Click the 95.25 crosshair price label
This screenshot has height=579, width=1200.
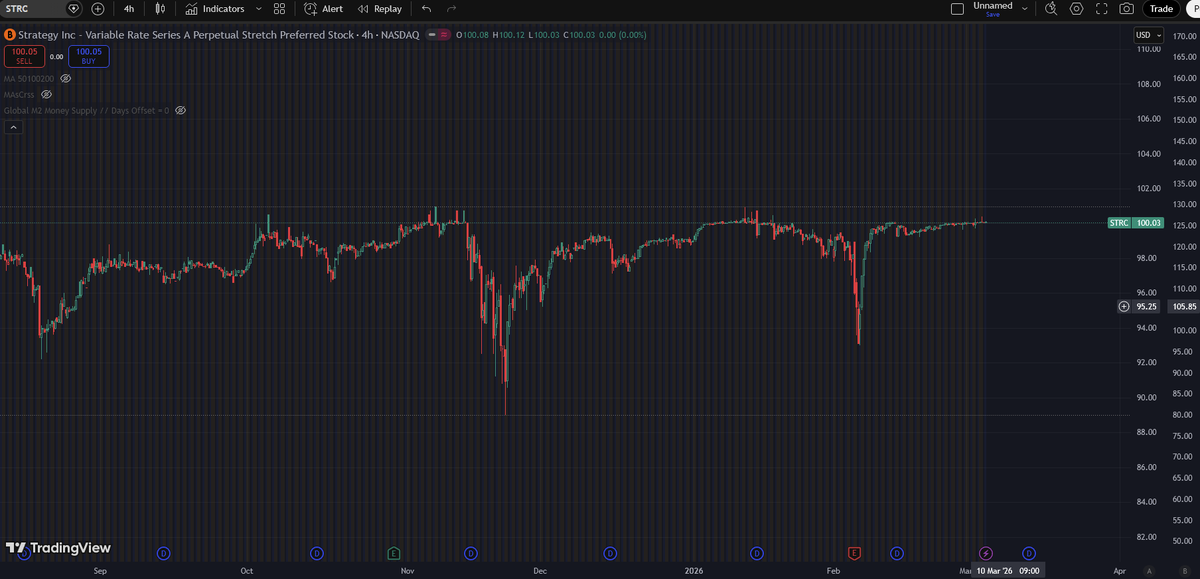click(1147, 306)
